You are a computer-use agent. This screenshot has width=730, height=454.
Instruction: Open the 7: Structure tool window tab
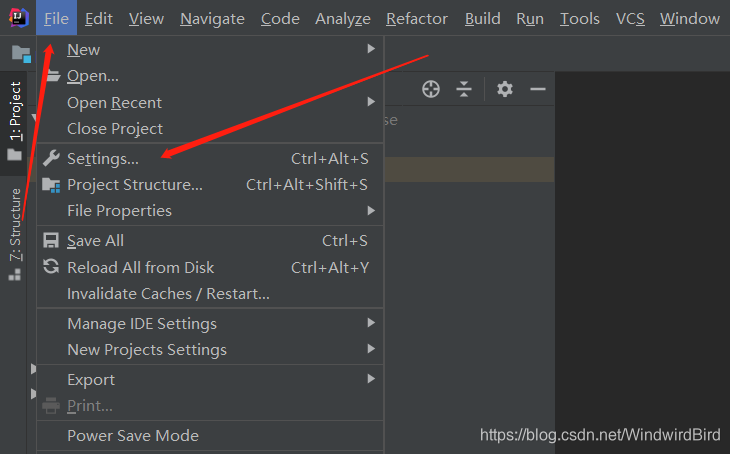15,234
